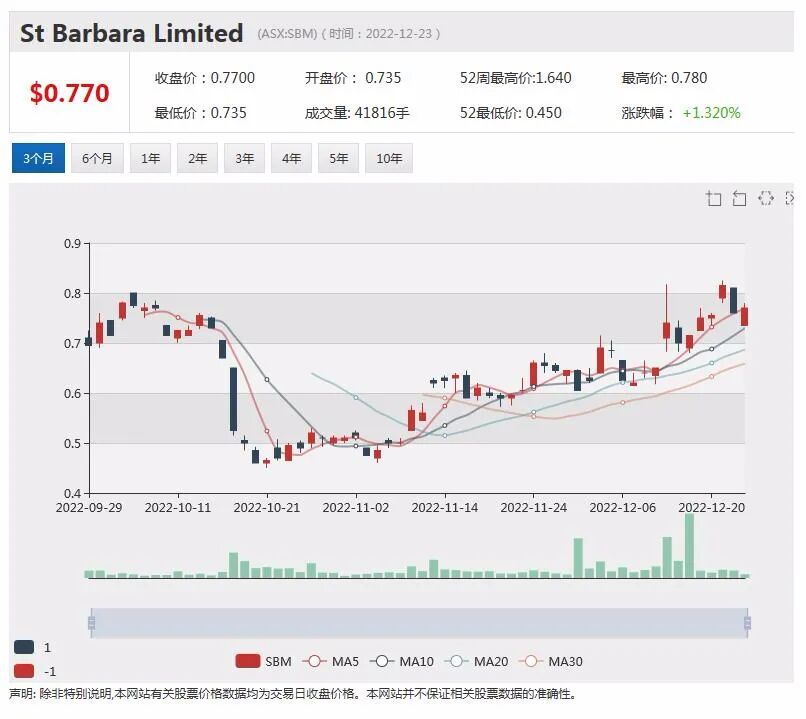The height and width of the screenshot is (719, 806).
Task: Click the zoom reset (undo zoom) icon
Action: tap(739, 198)
